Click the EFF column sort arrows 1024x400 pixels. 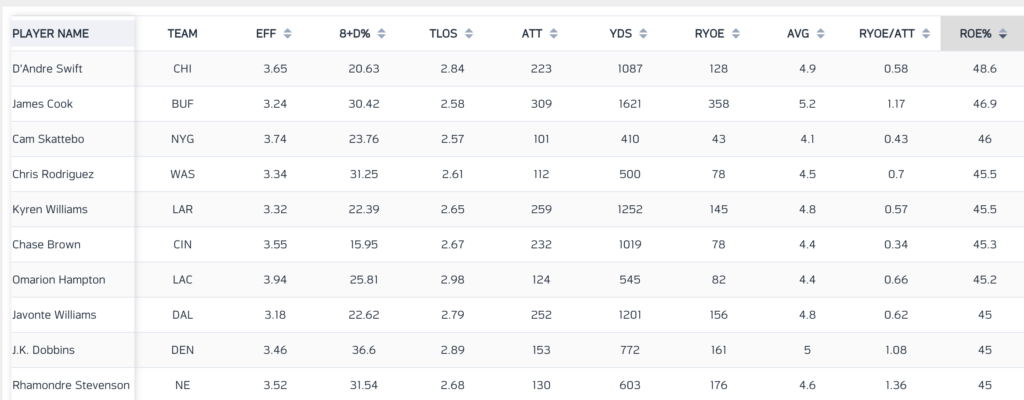[x=288, y=34]
